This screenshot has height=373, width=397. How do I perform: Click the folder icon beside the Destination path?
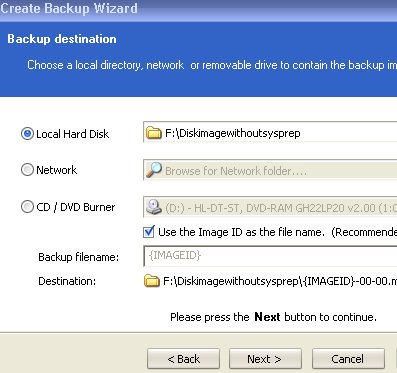[x=152, y=281]
